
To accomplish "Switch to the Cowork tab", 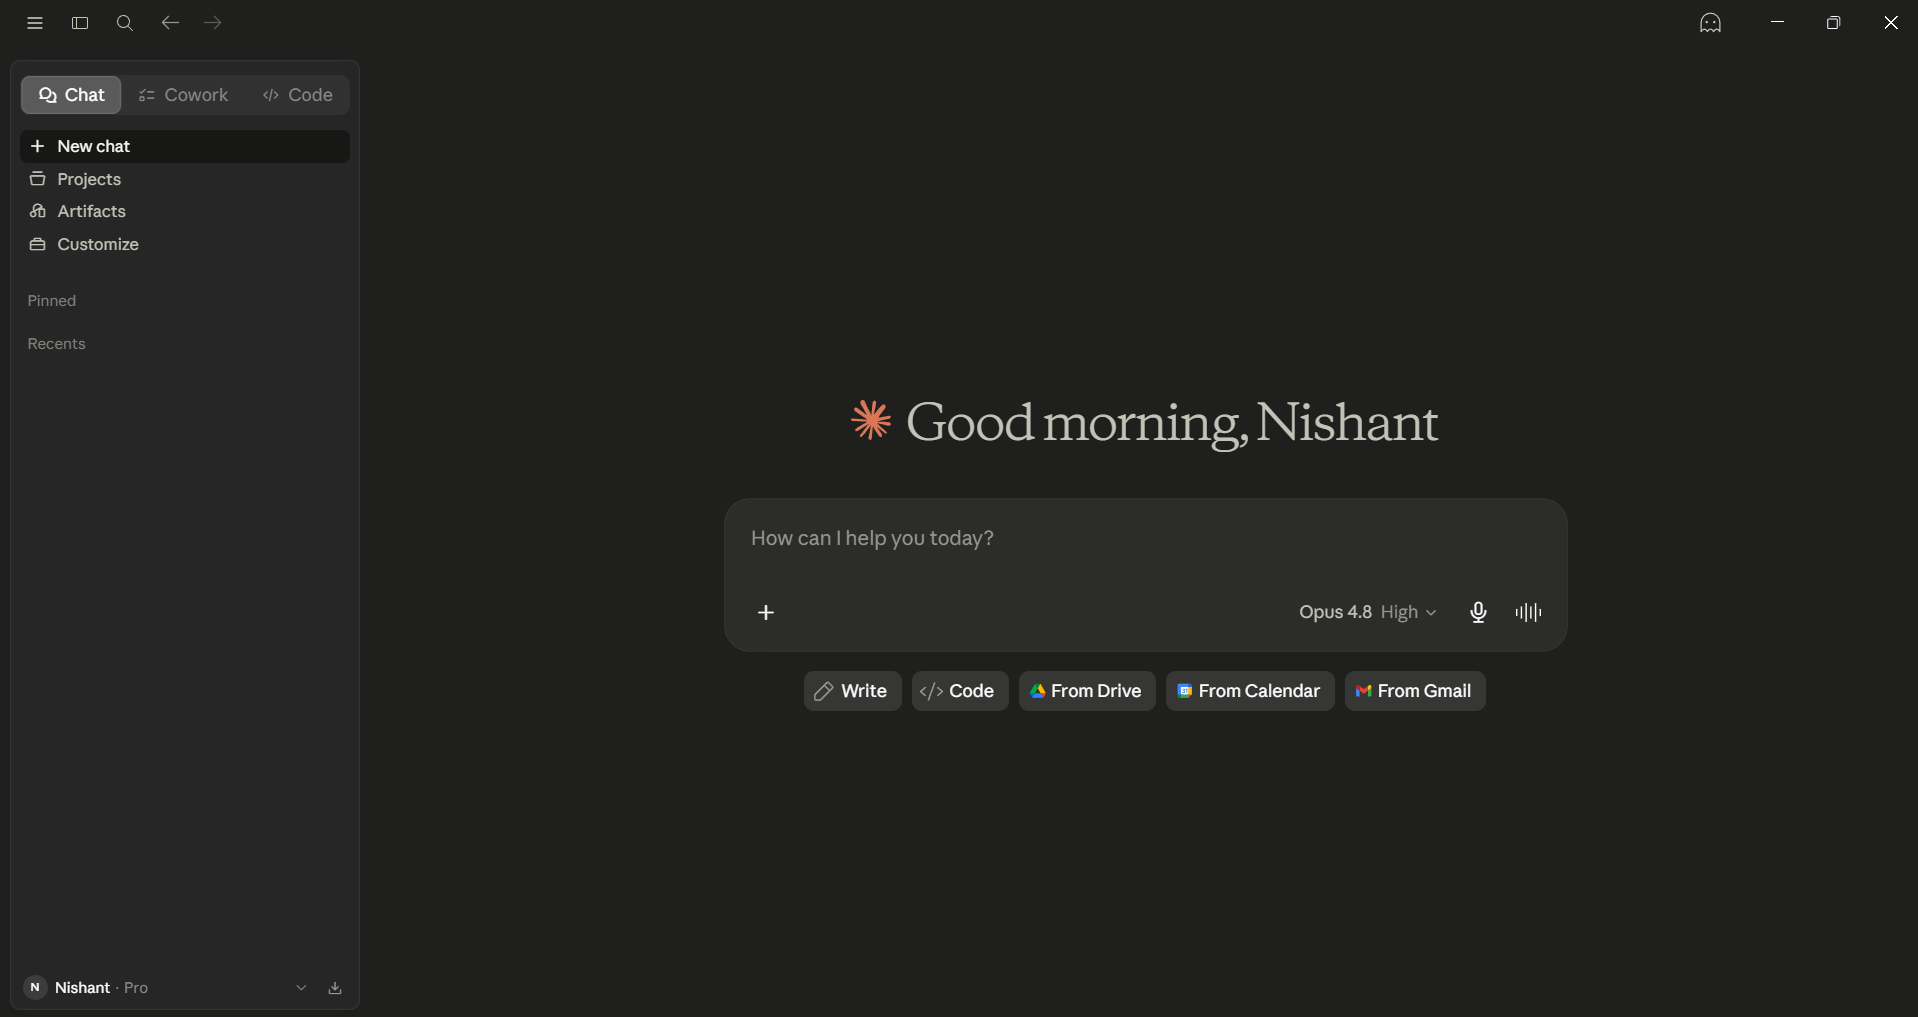I will click(x=183, y=95).
